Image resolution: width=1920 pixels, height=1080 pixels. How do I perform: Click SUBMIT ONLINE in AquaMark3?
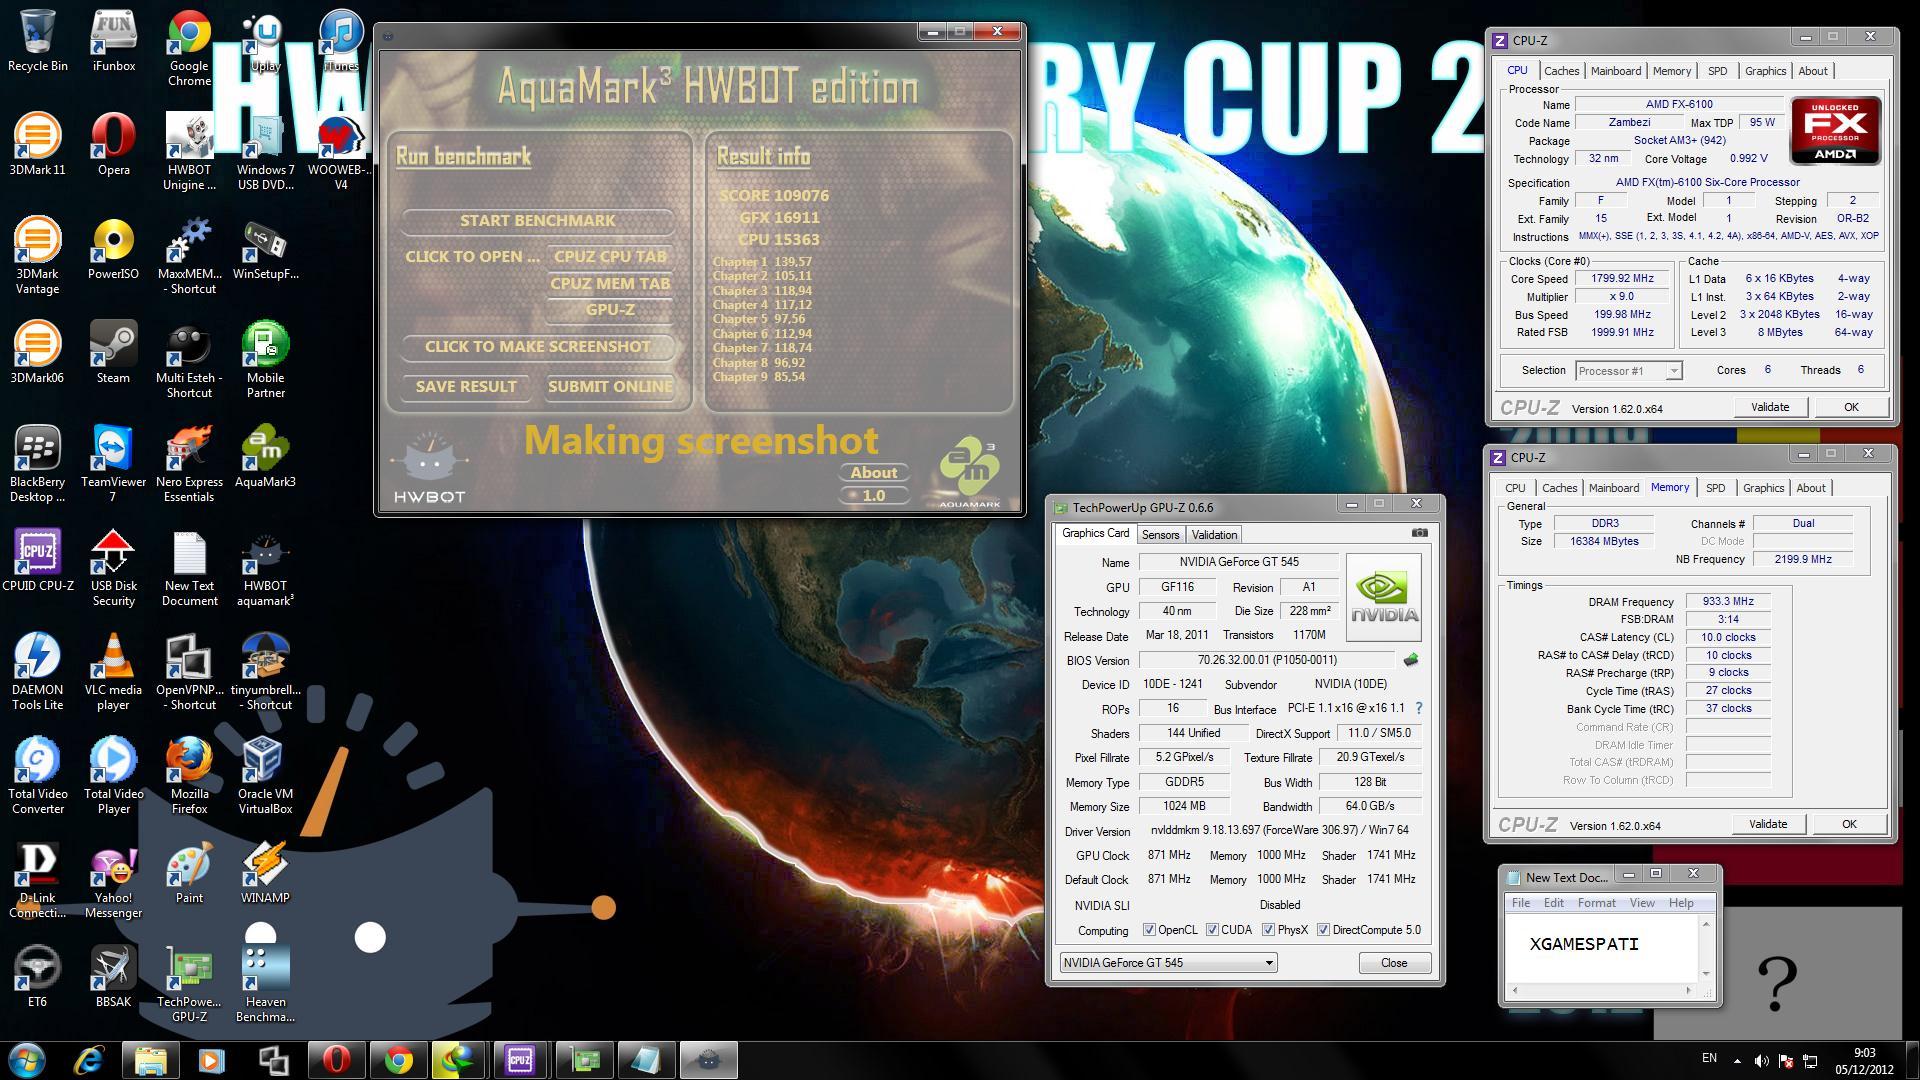point(610,386)
